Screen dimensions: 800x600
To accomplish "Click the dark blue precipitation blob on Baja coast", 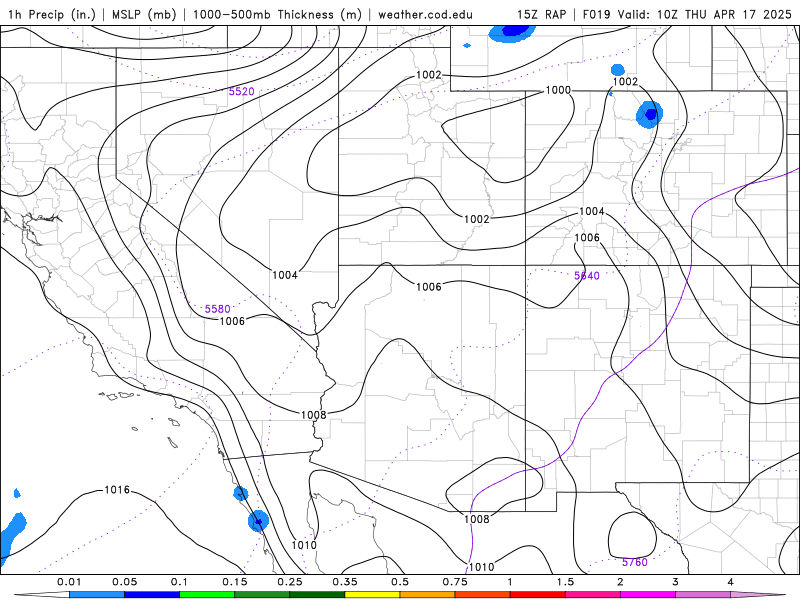I will pyautogui.click(x=258, y=521).
